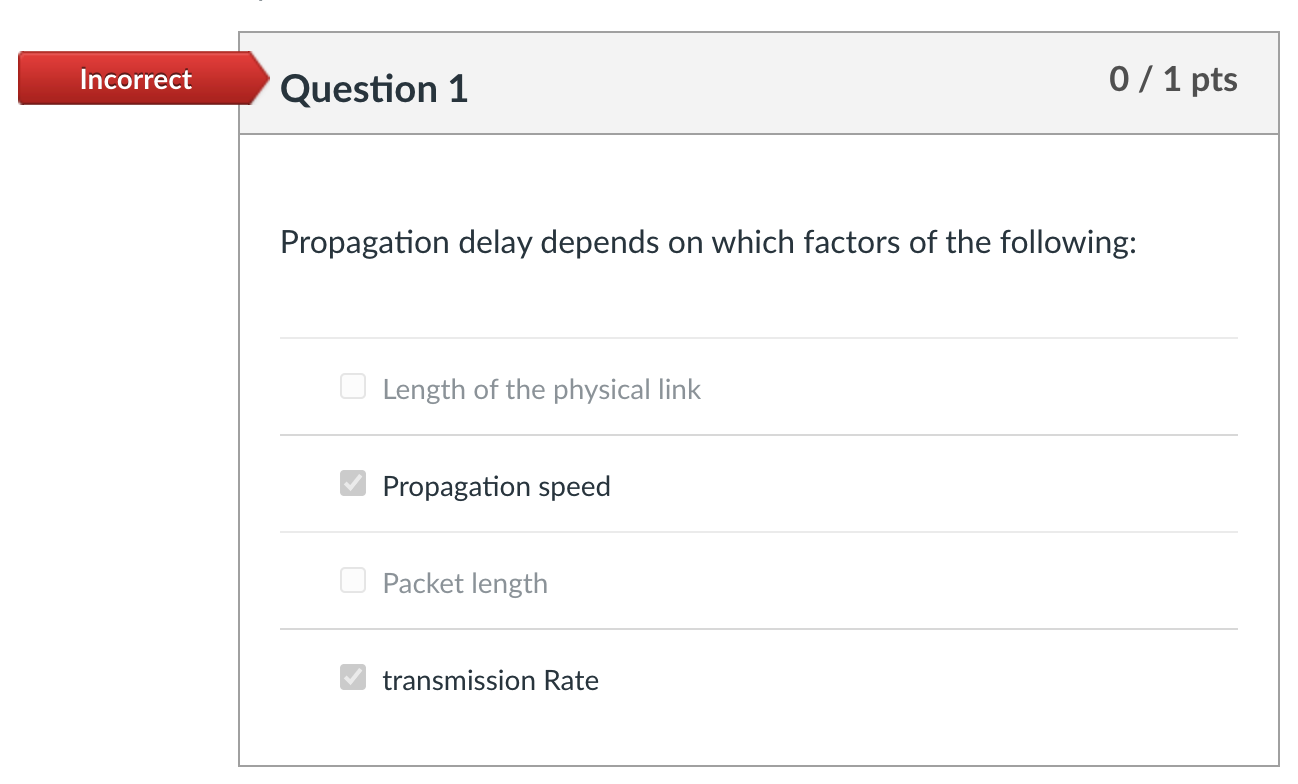Select the Incorrect status label text
The height and width of the screenshot is (784, 1298).
(x=135, y=79)
